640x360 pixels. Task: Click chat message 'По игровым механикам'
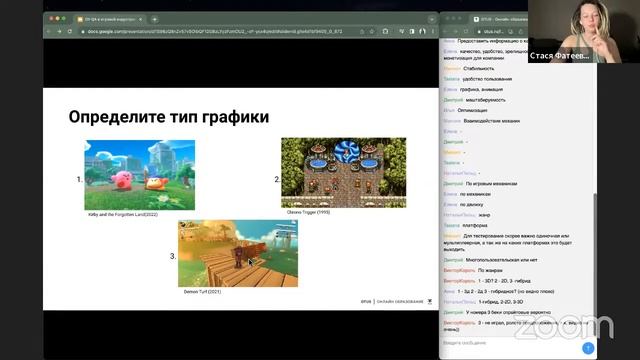491,184
